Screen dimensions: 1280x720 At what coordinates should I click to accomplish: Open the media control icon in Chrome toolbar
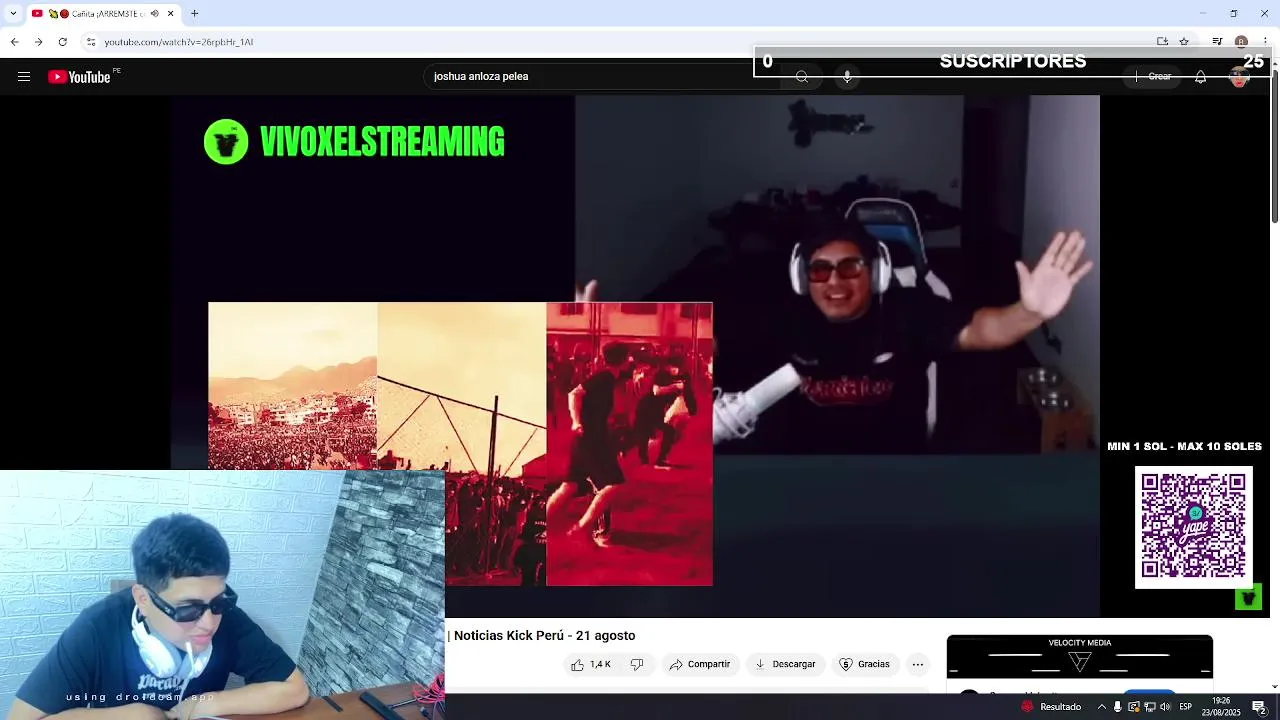1217,42
